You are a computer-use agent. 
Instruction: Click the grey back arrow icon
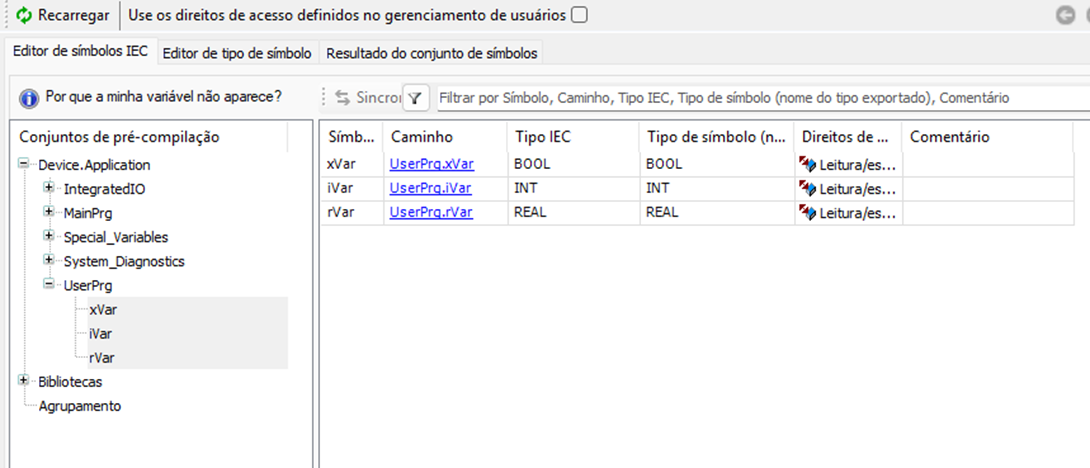pyautogui.click(x=1066, y=15)
